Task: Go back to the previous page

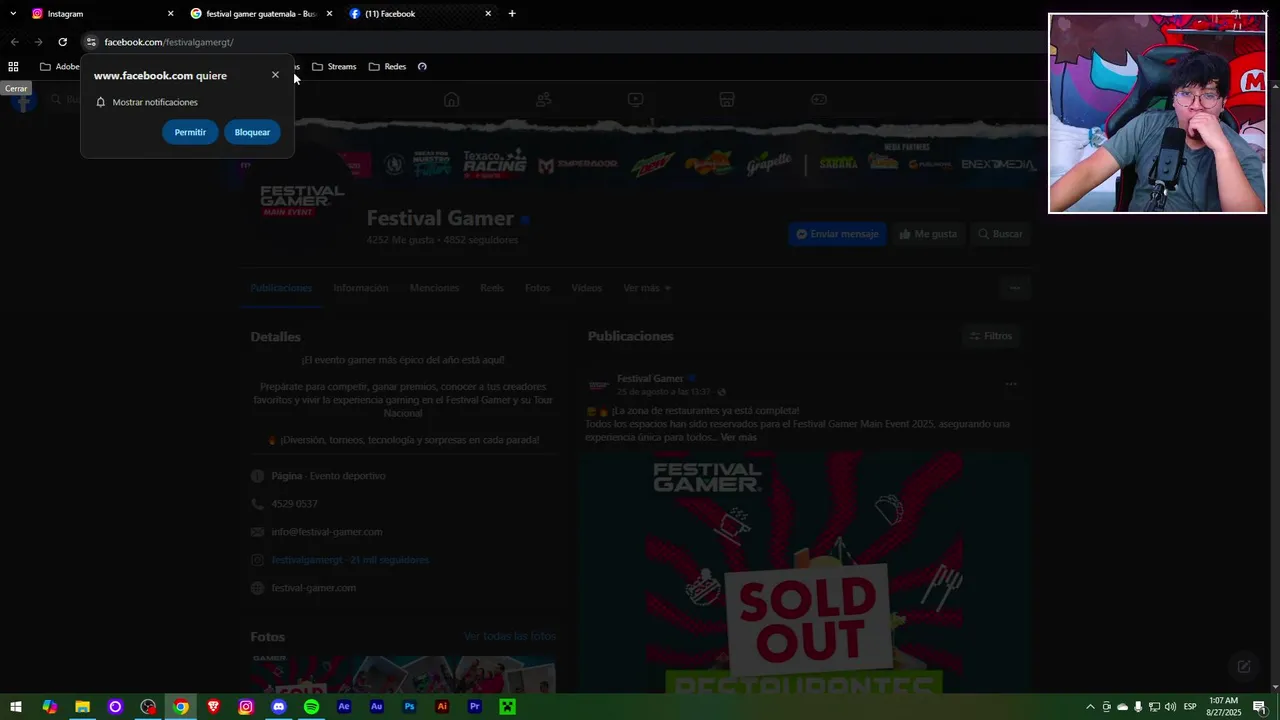Action: point(14,42)
